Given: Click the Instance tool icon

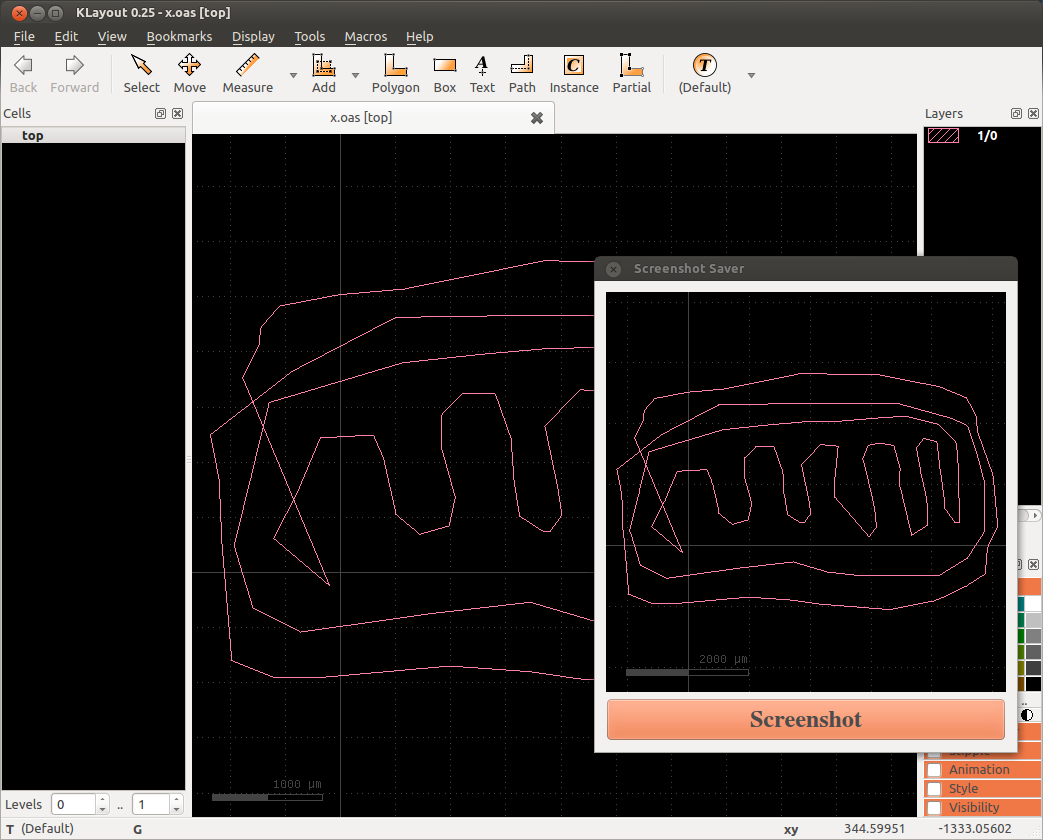Looking at the screenshot, I should 573,74.
